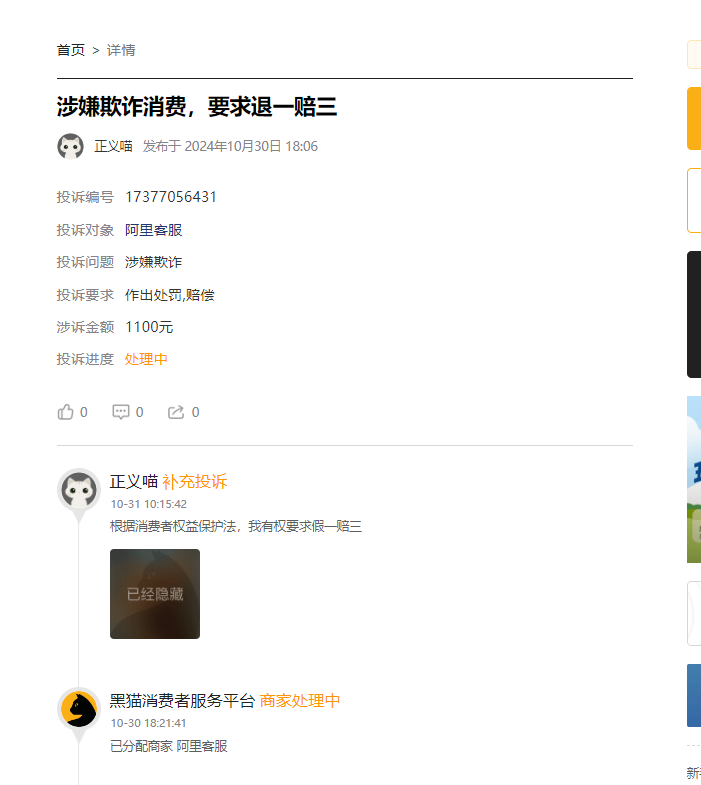Click 处理中 complaint status text
The height and width of the screenshot is (785, 701).
[146, 359]
